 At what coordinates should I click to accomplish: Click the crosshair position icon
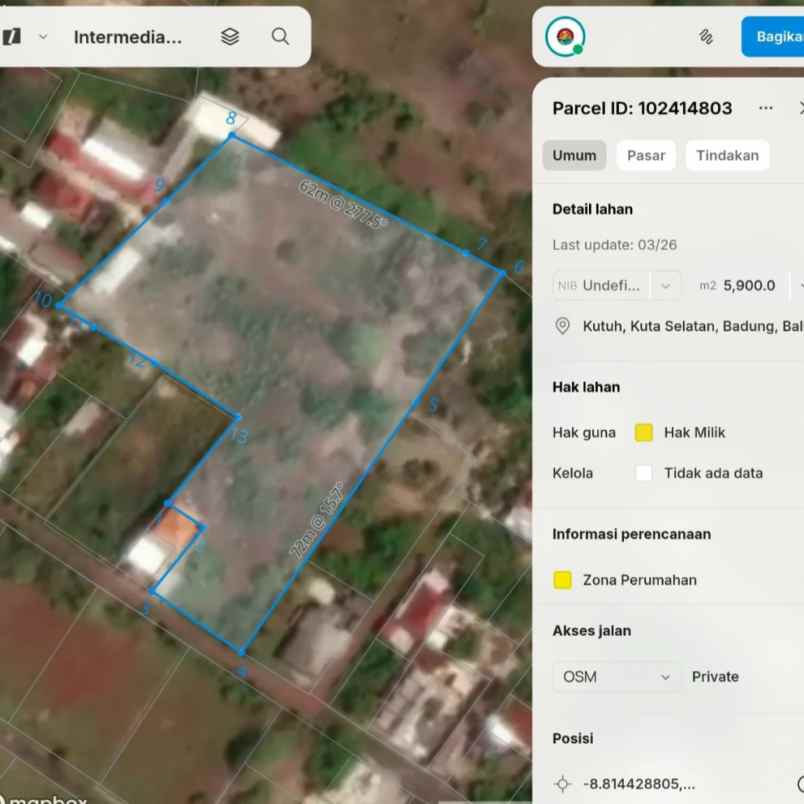[562, 784]
